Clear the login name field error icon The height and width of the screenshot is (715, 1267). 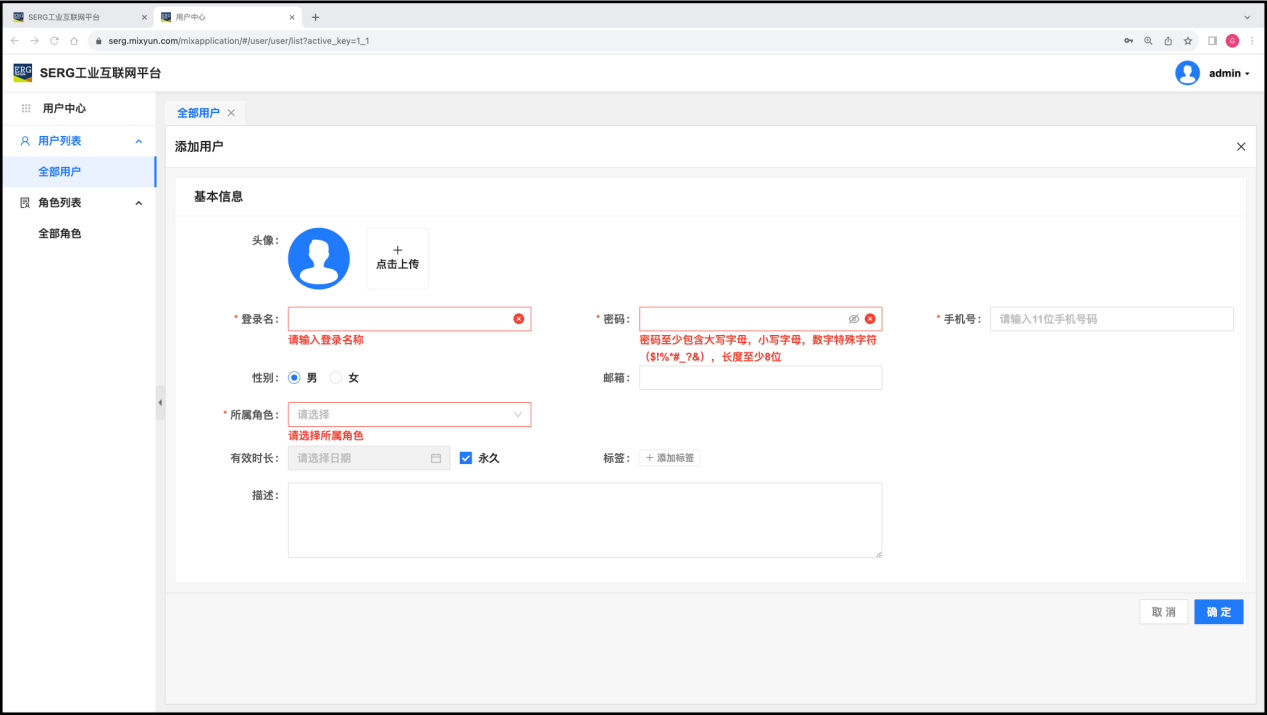click(518, 319)
